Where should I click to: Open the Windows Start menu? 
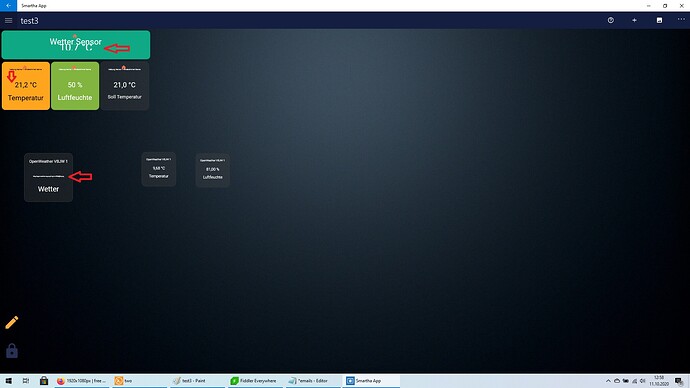coord(8,381)
